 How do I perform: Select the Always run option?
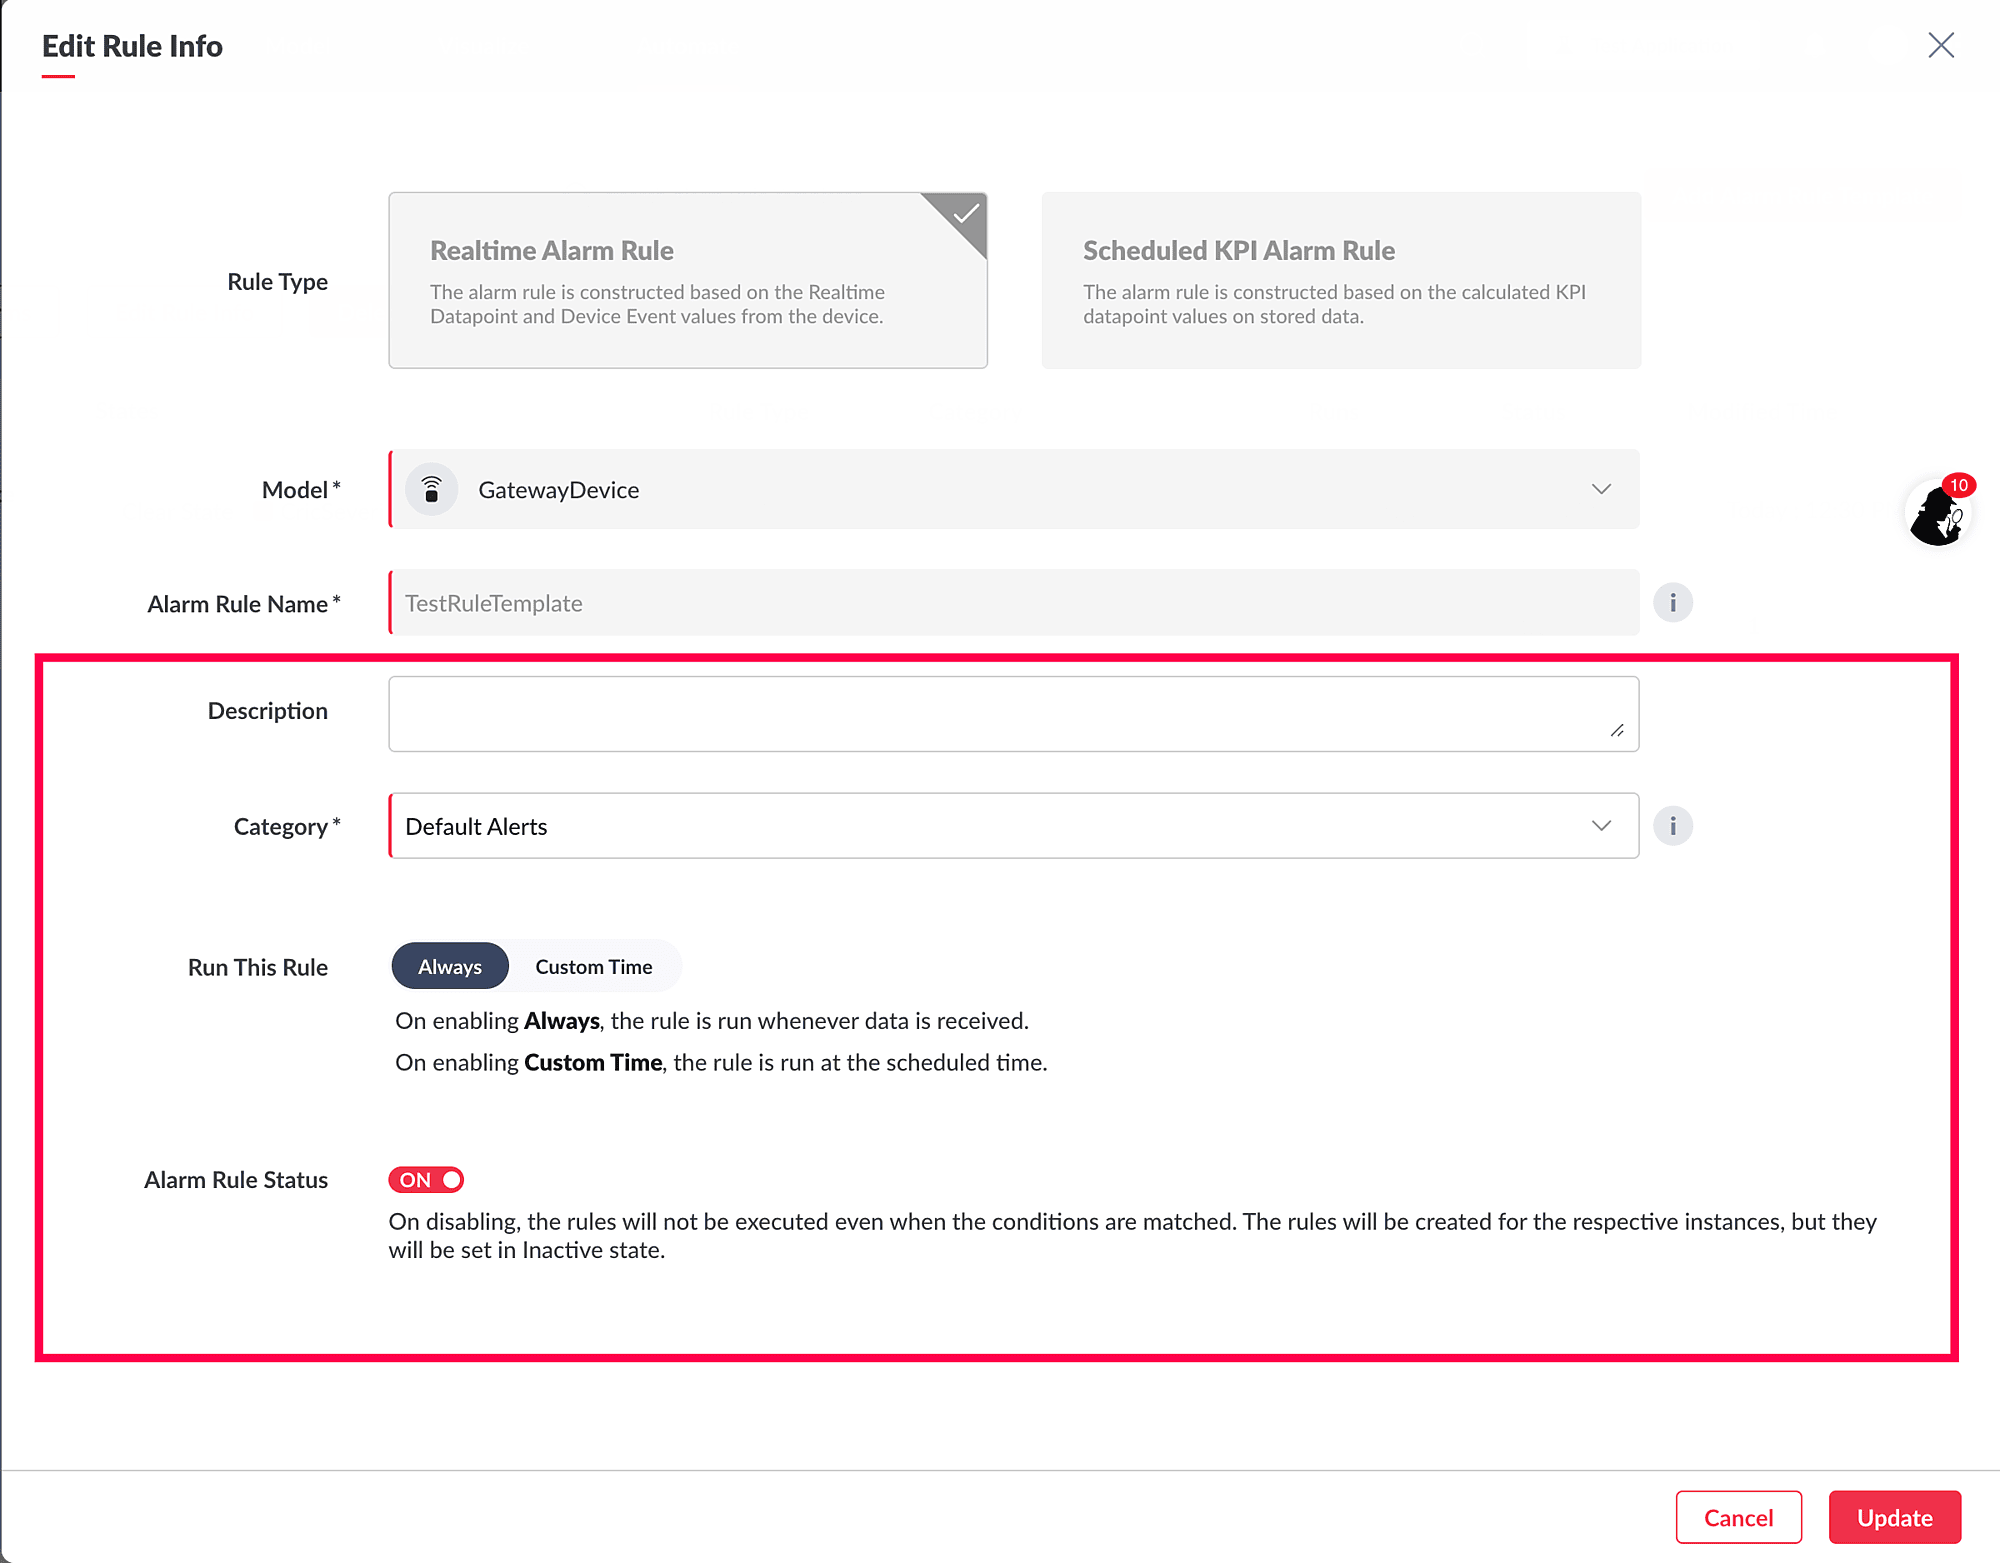point(450,966)
